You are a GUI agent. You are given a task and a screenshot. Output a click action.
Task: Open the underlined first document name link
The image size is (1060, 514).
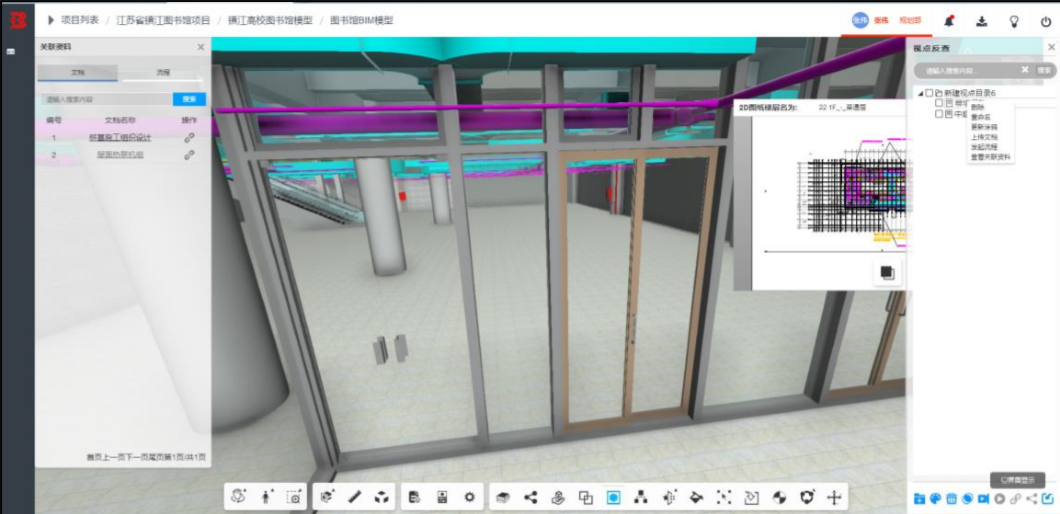[120, 137]
